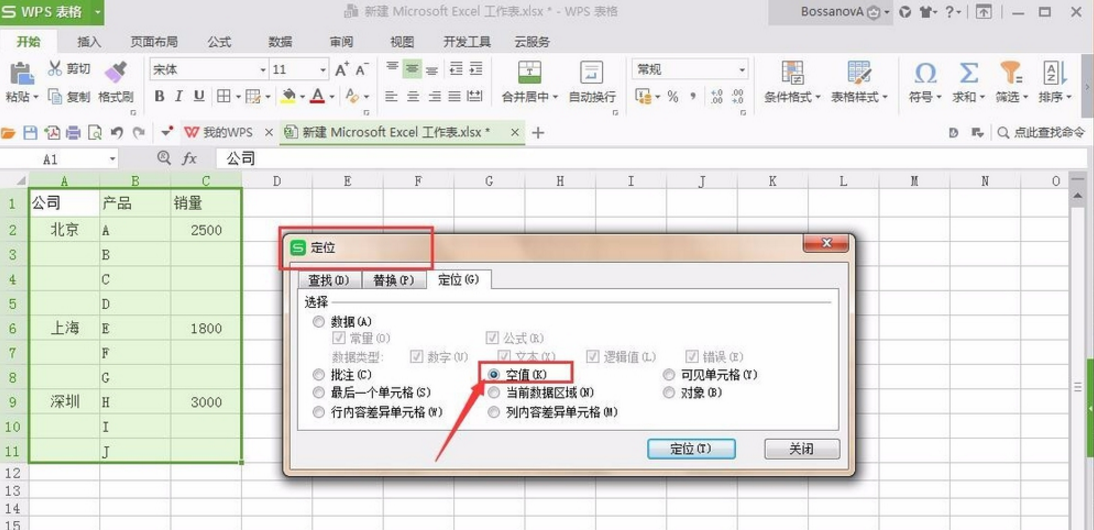Open new tab with plus icon
Viewport: 1094px width, 530px height.
point(537,132)
